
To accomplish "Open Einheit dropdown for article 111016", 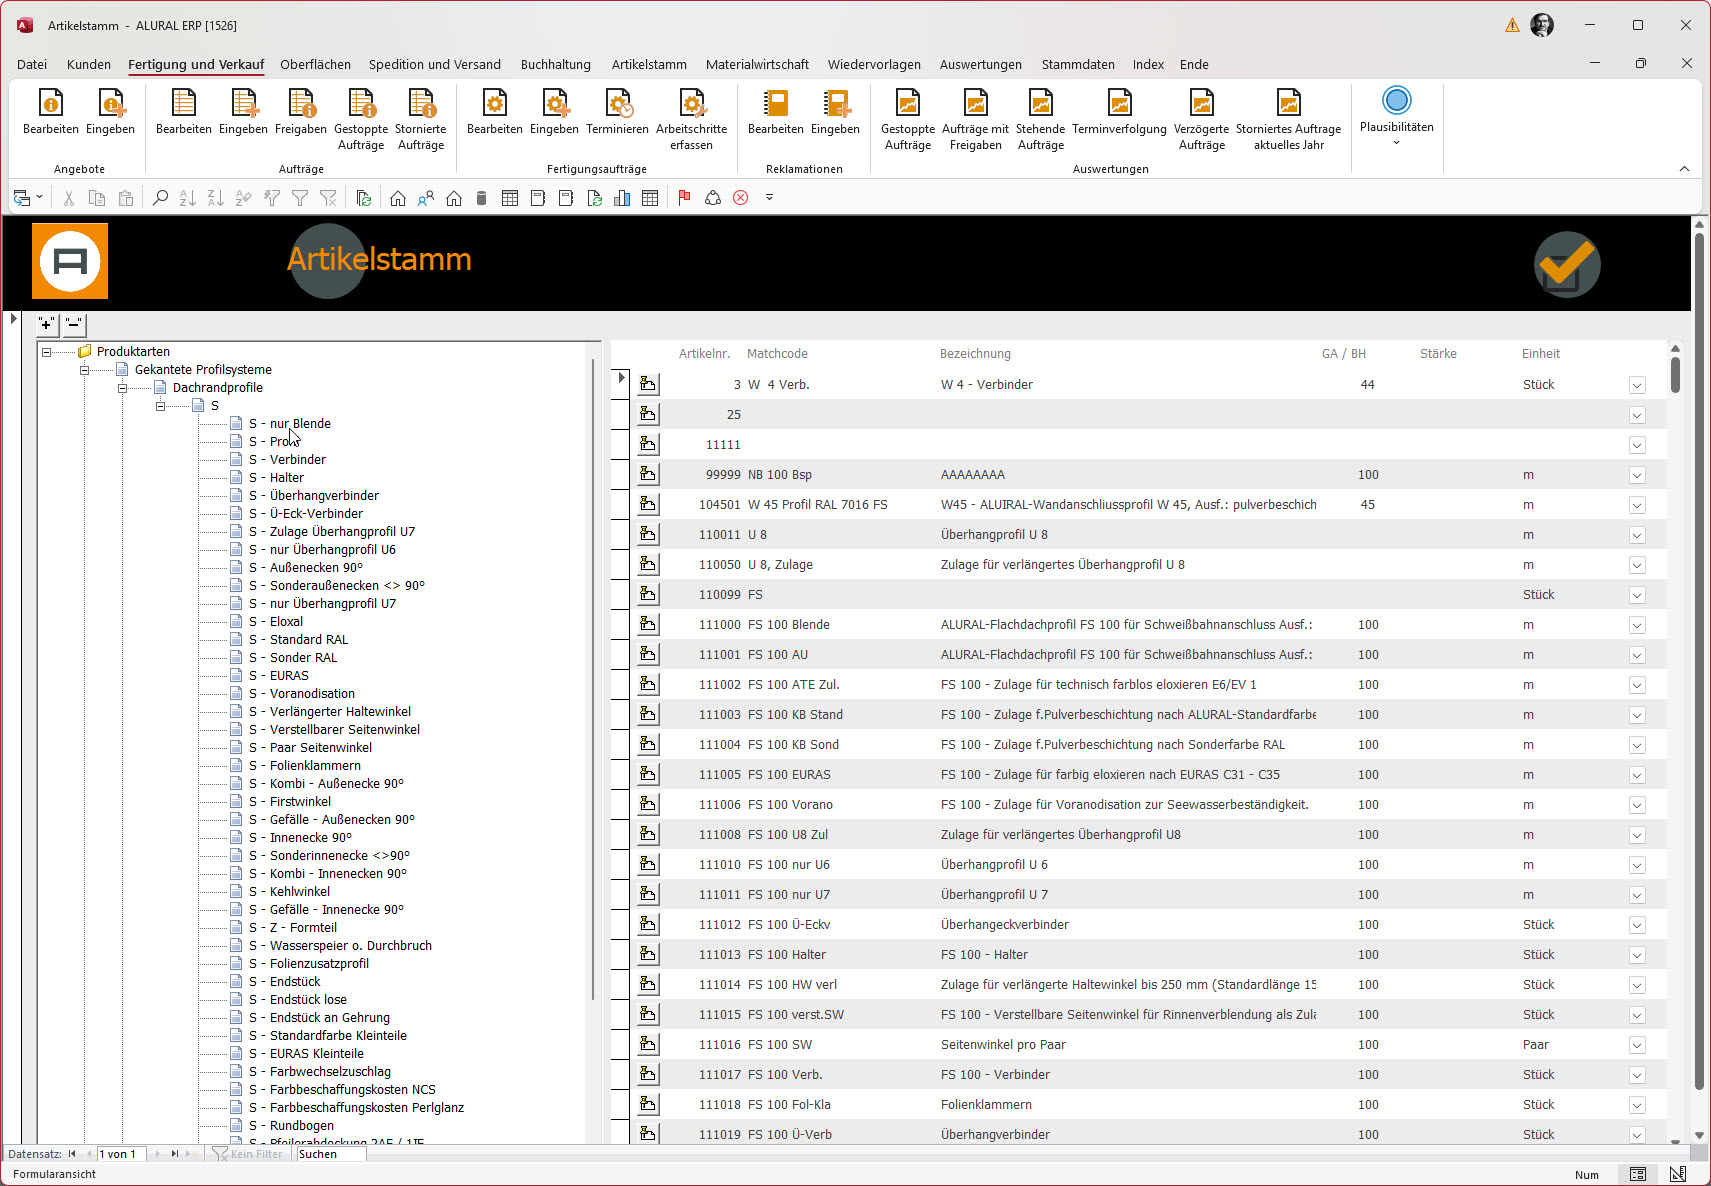I will coord(1637,1045).
